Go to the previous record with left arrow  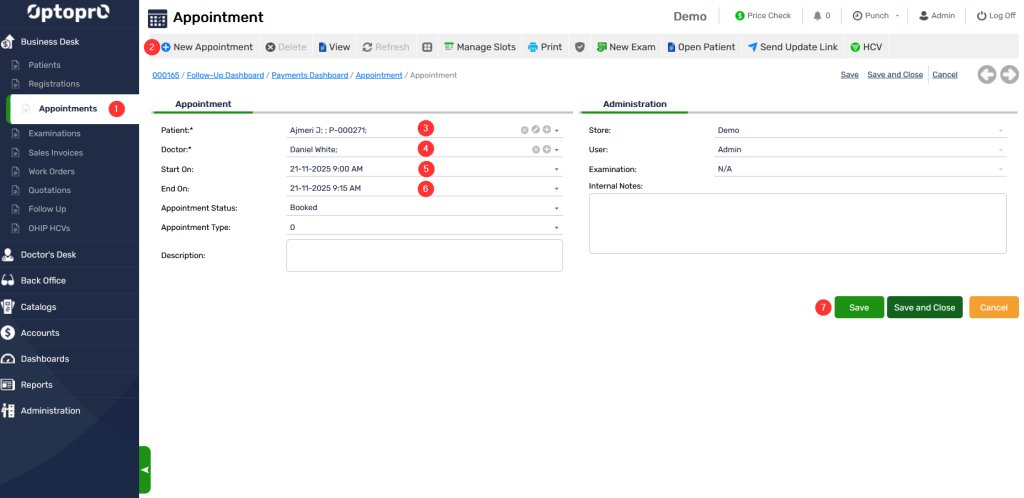[x=987, y=74]
